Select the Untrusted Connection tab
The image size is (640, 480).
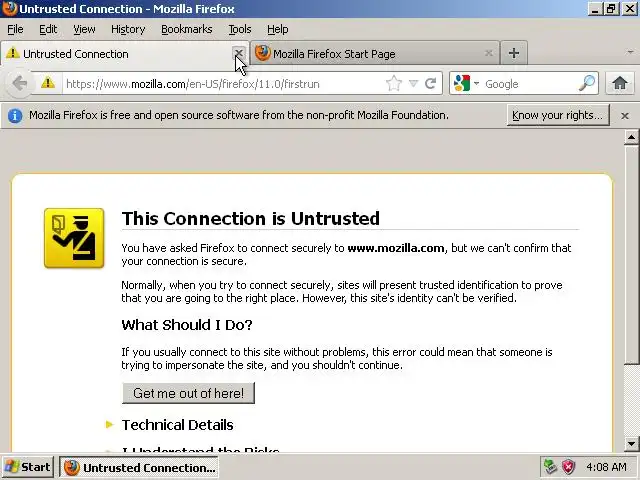[124, 53]
